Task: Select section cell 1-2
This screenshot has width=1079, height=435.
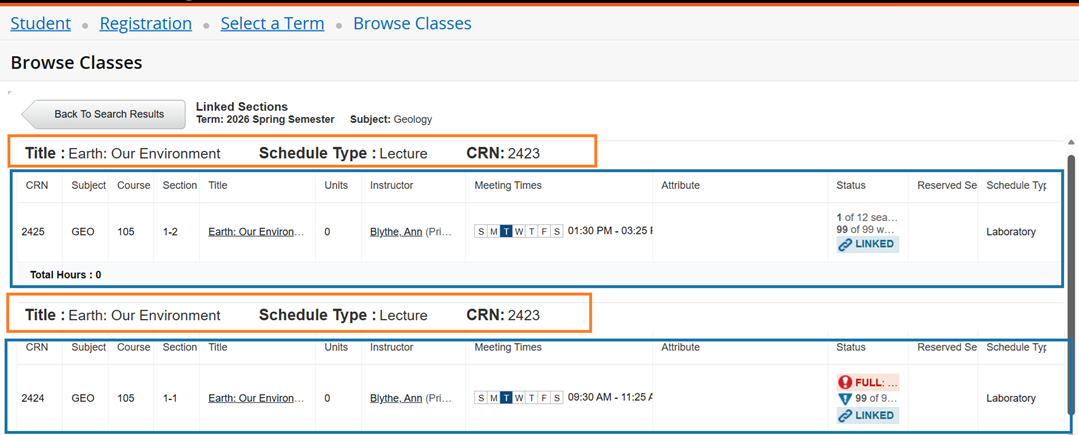Action: pyautogui.click(x=171, y=232)
